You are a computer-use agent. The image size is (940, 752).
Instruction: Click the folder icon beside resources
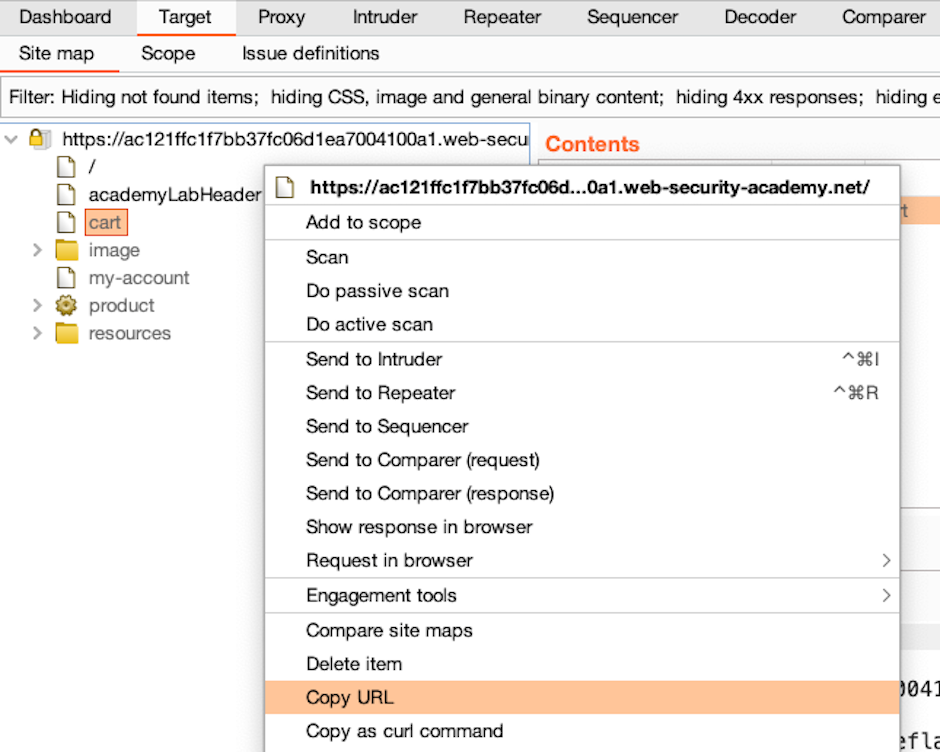[x=67, y=333]
